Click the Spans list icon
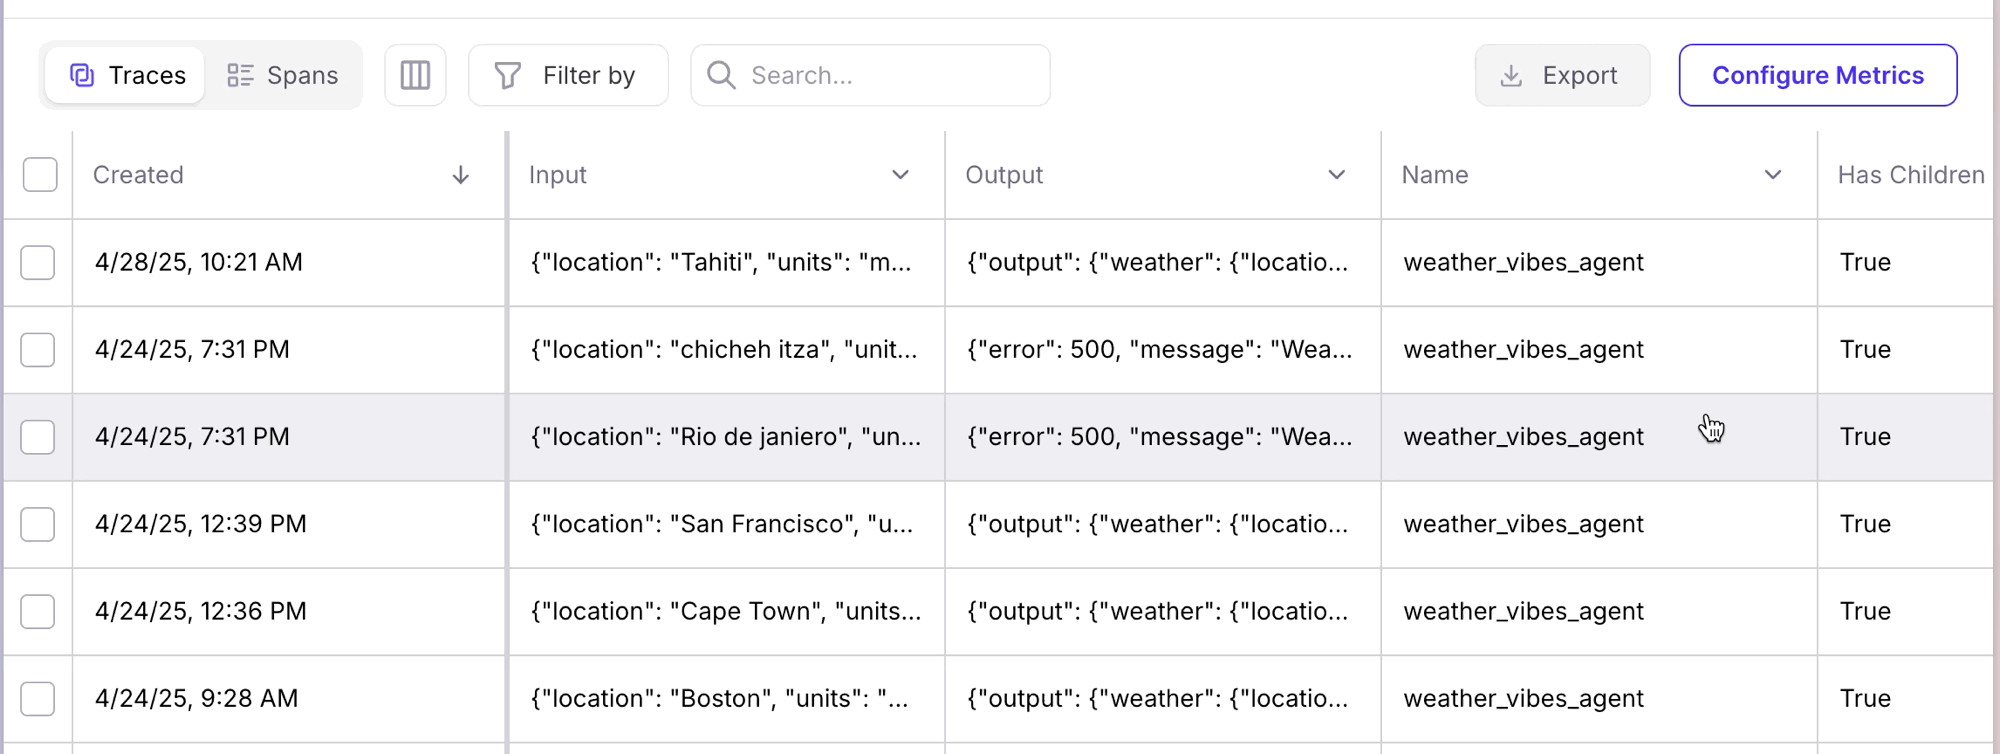Screen dimensions: 2000x754 pyautogui.click(x=240, y=75)
